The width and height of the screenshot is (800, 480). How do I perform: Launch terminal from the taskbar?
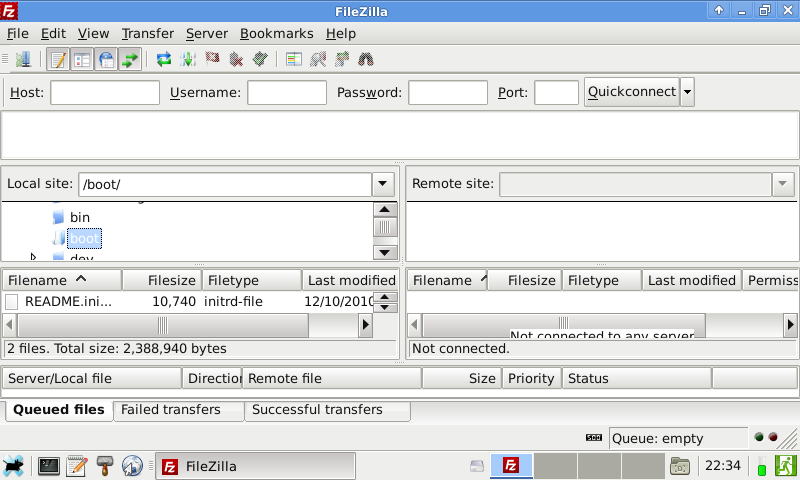[48, 465]
